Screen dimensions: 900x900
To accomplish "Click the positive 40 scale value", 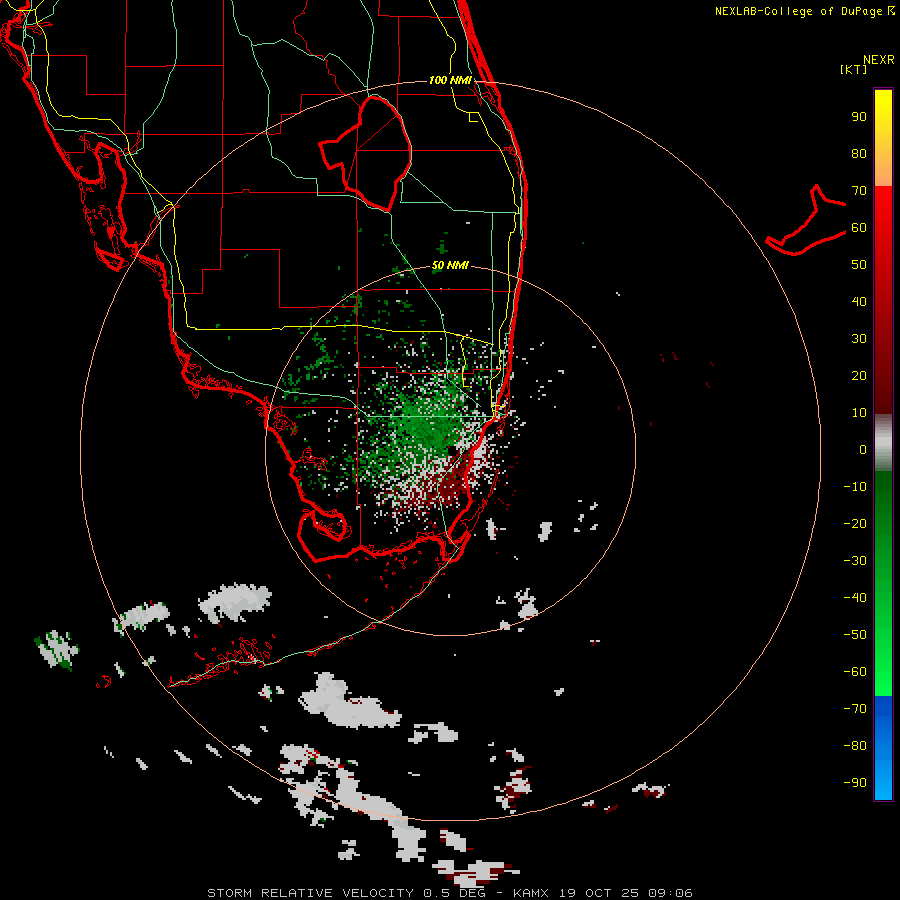I will [x=859, y=301].
